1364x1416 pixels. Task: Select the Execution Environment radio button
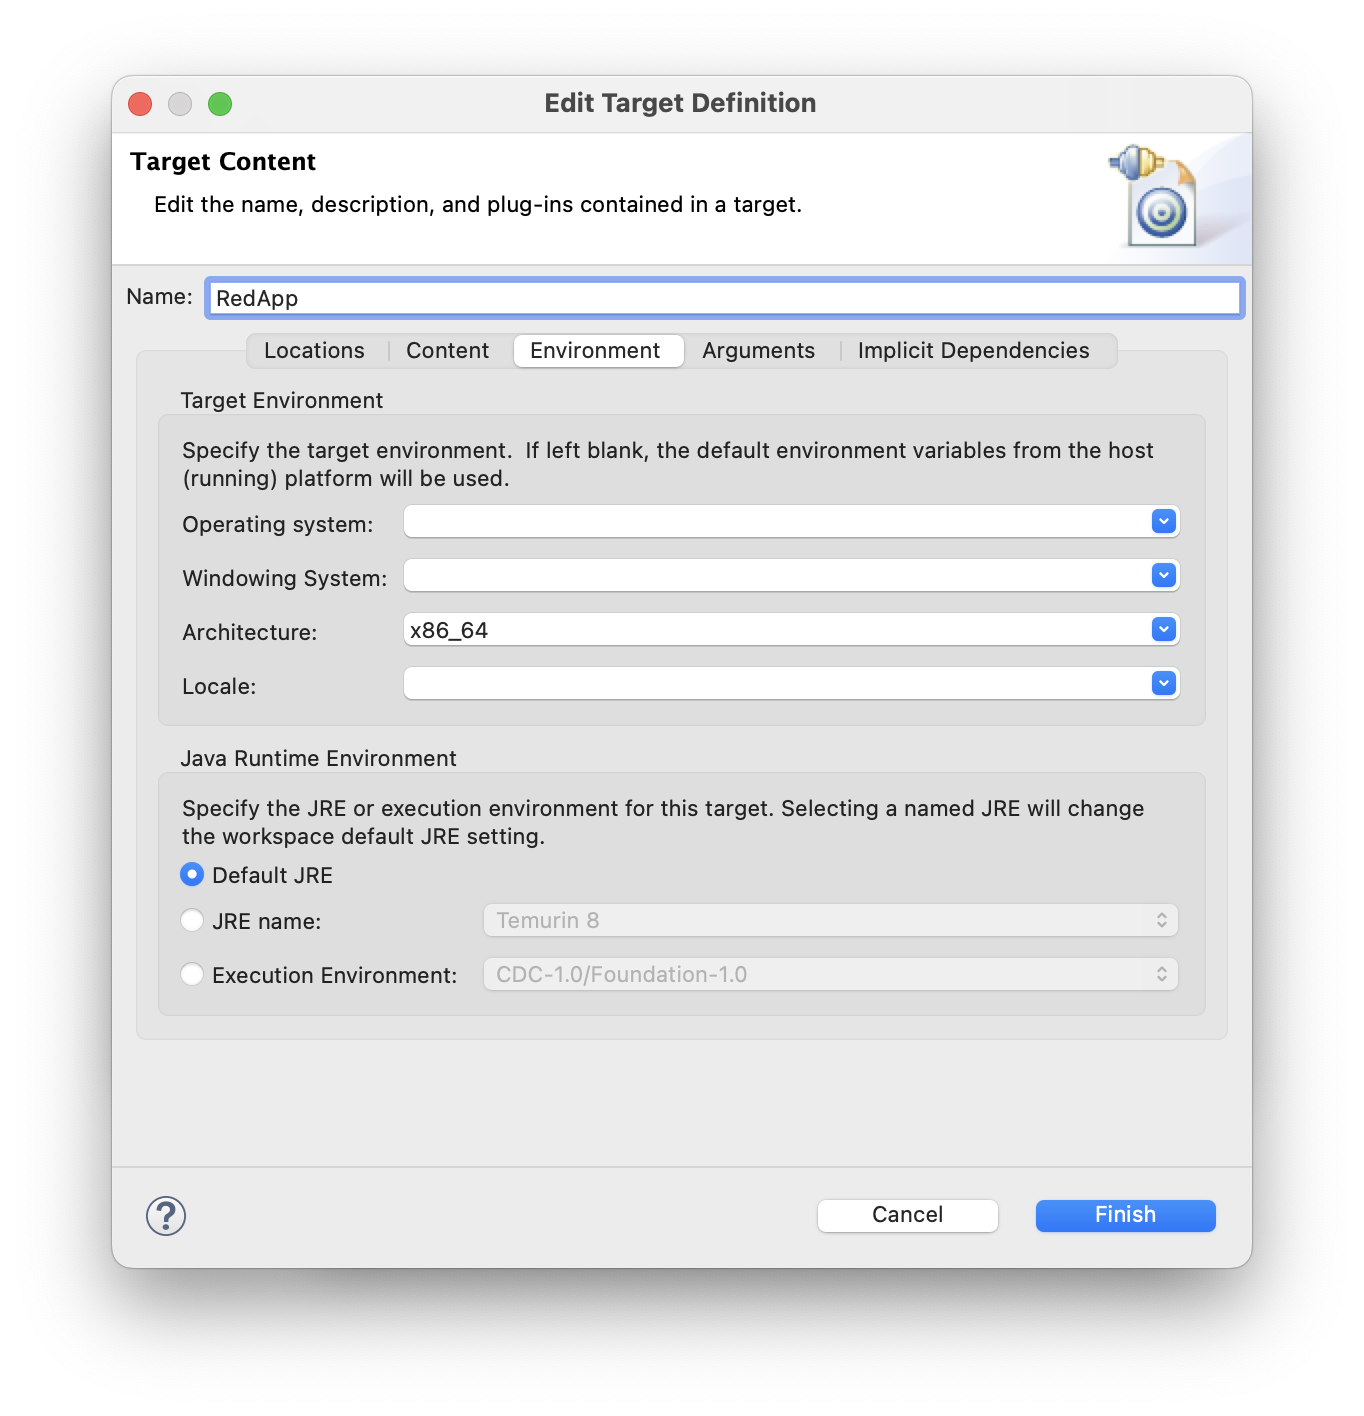coord(192,974)
